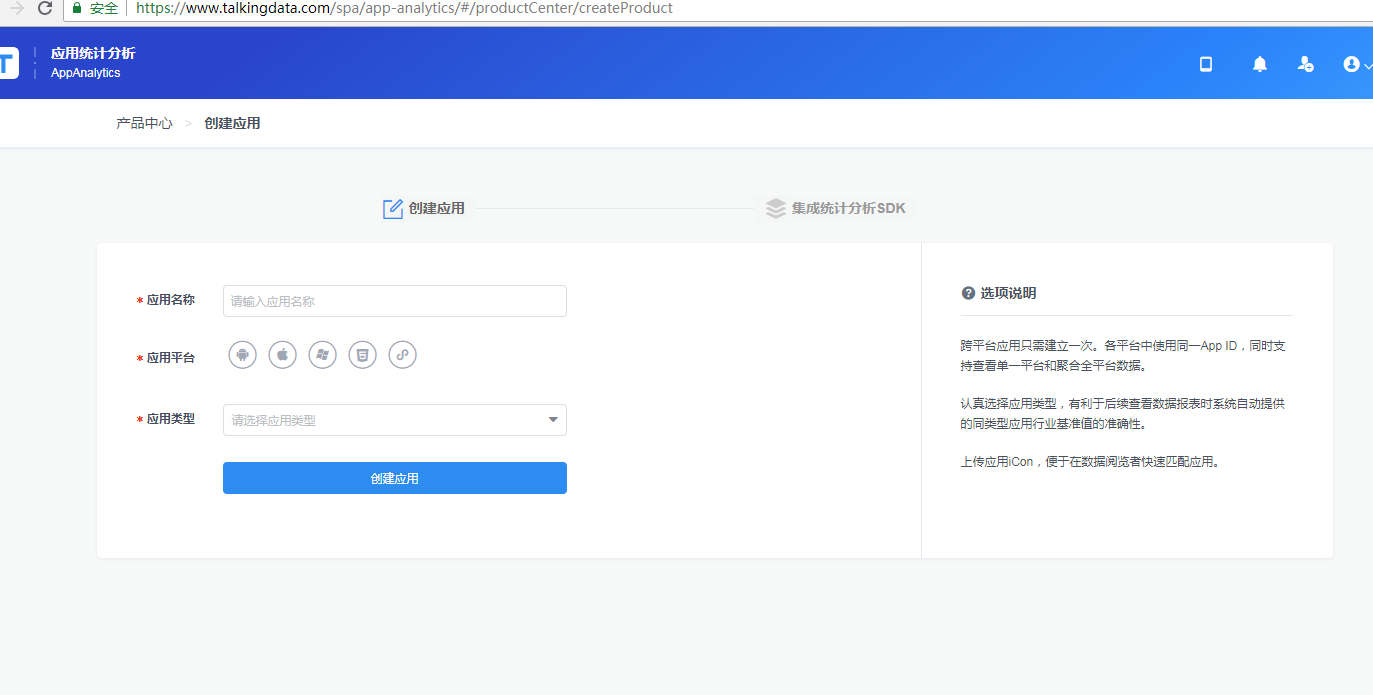Click the TalkingData logo
1373x695 pixels.
point(10,62)
